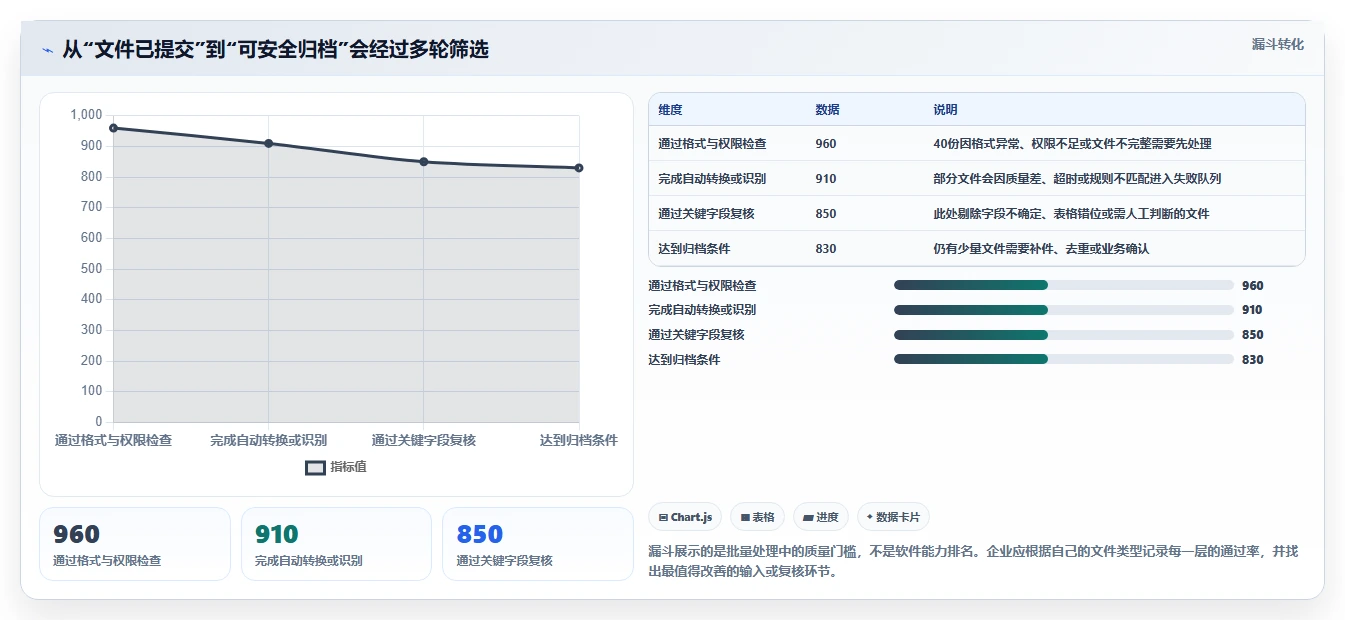Select the 表格 tag chip

coord(757,517)
